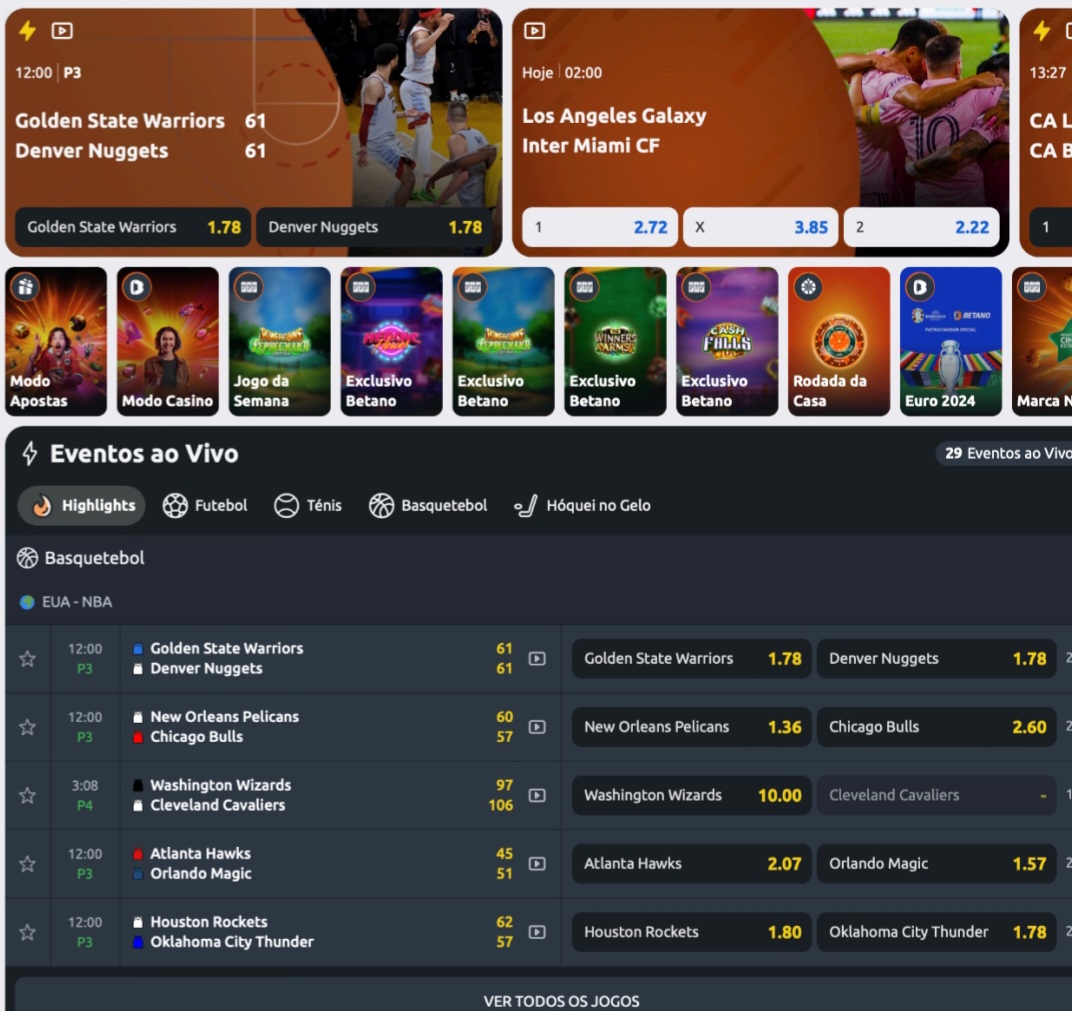
Task: Click VER TODOS OS JOGOS button
Action: [x=561, y=1001]
